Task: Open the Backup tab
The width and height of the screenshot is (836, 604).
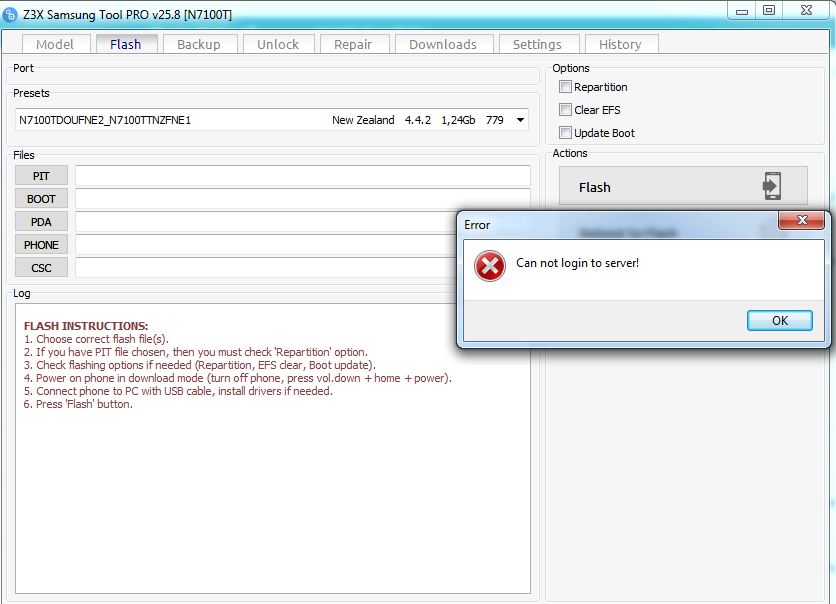Action: point(199,44)
